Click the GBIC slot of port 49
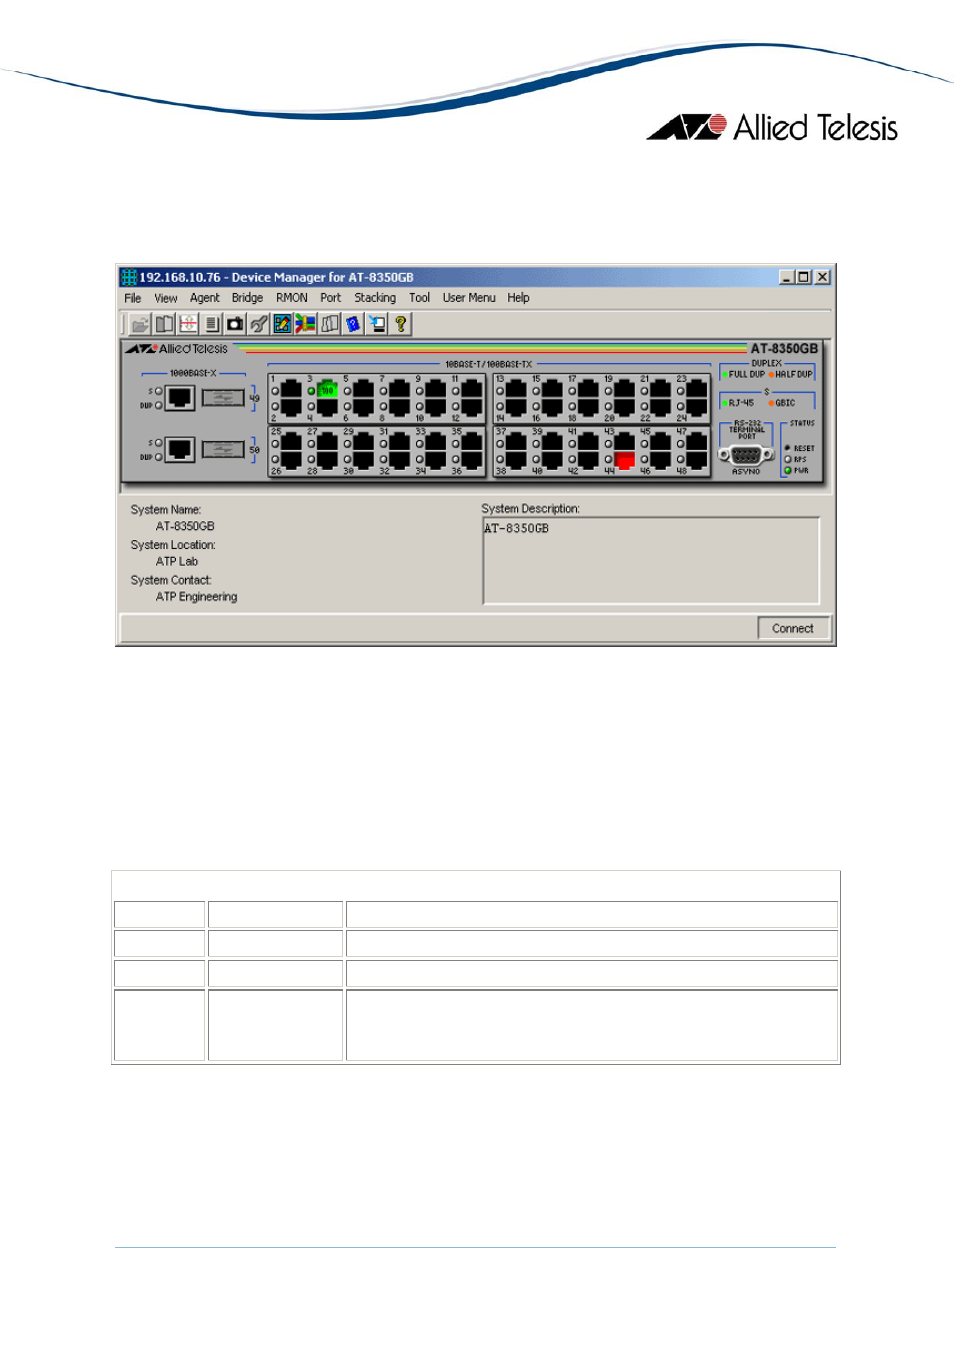Image resolution: width=954 pixels, height=1350 pixels. click(x=223, y=398)
